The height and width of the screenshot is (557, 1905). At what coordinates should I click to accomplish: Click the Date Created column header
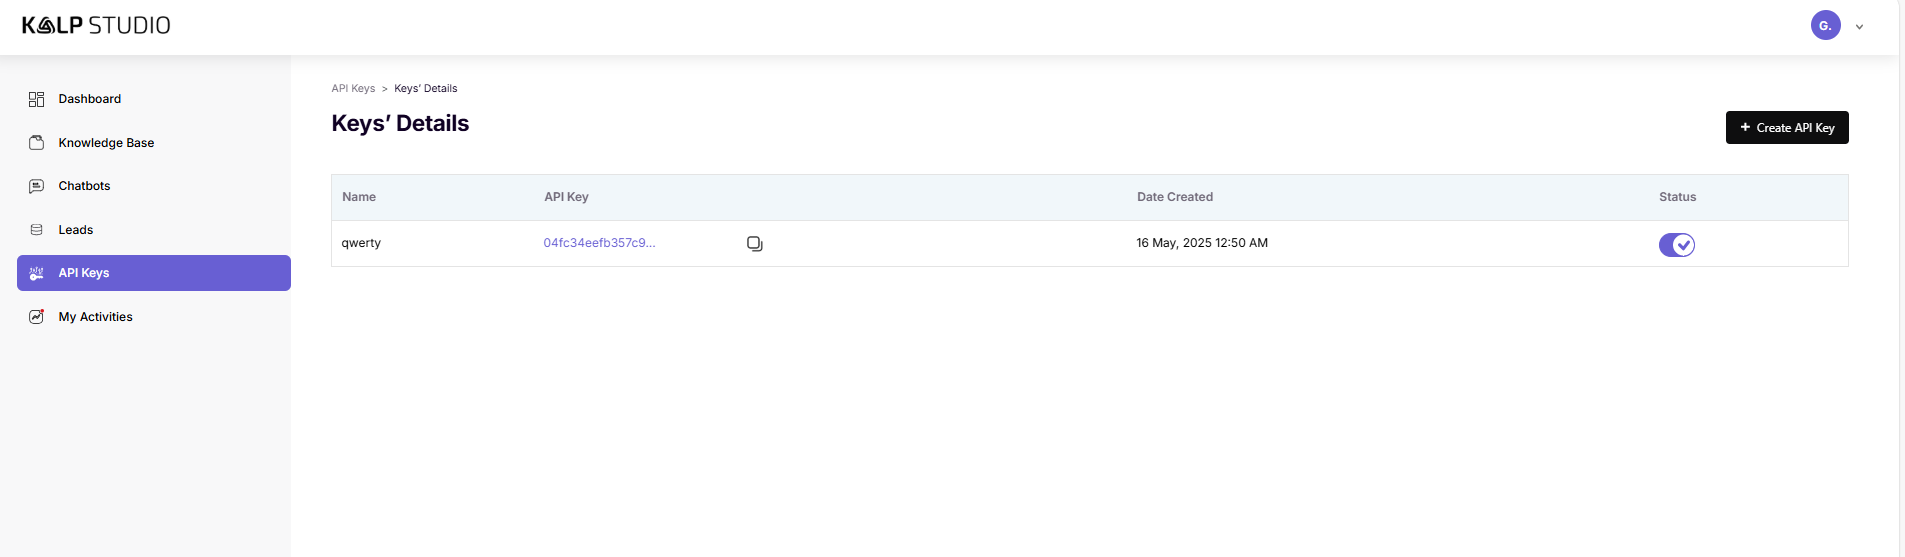tap(1174, 197)
